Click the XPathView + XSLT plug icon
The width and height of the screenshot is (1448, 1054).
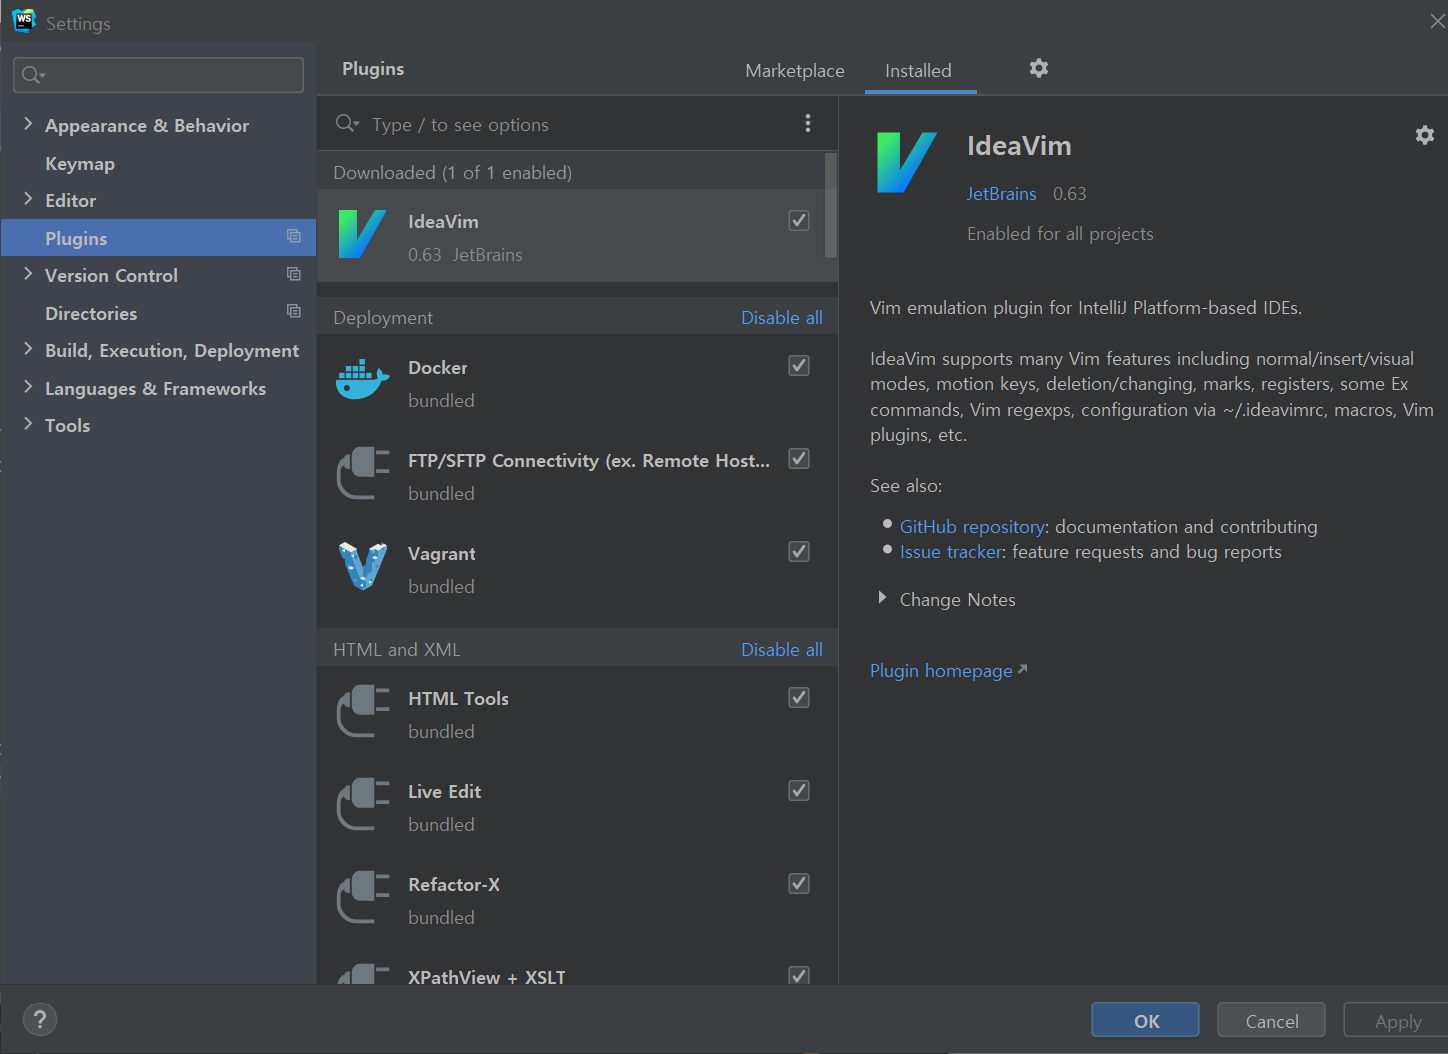(362, 974)
